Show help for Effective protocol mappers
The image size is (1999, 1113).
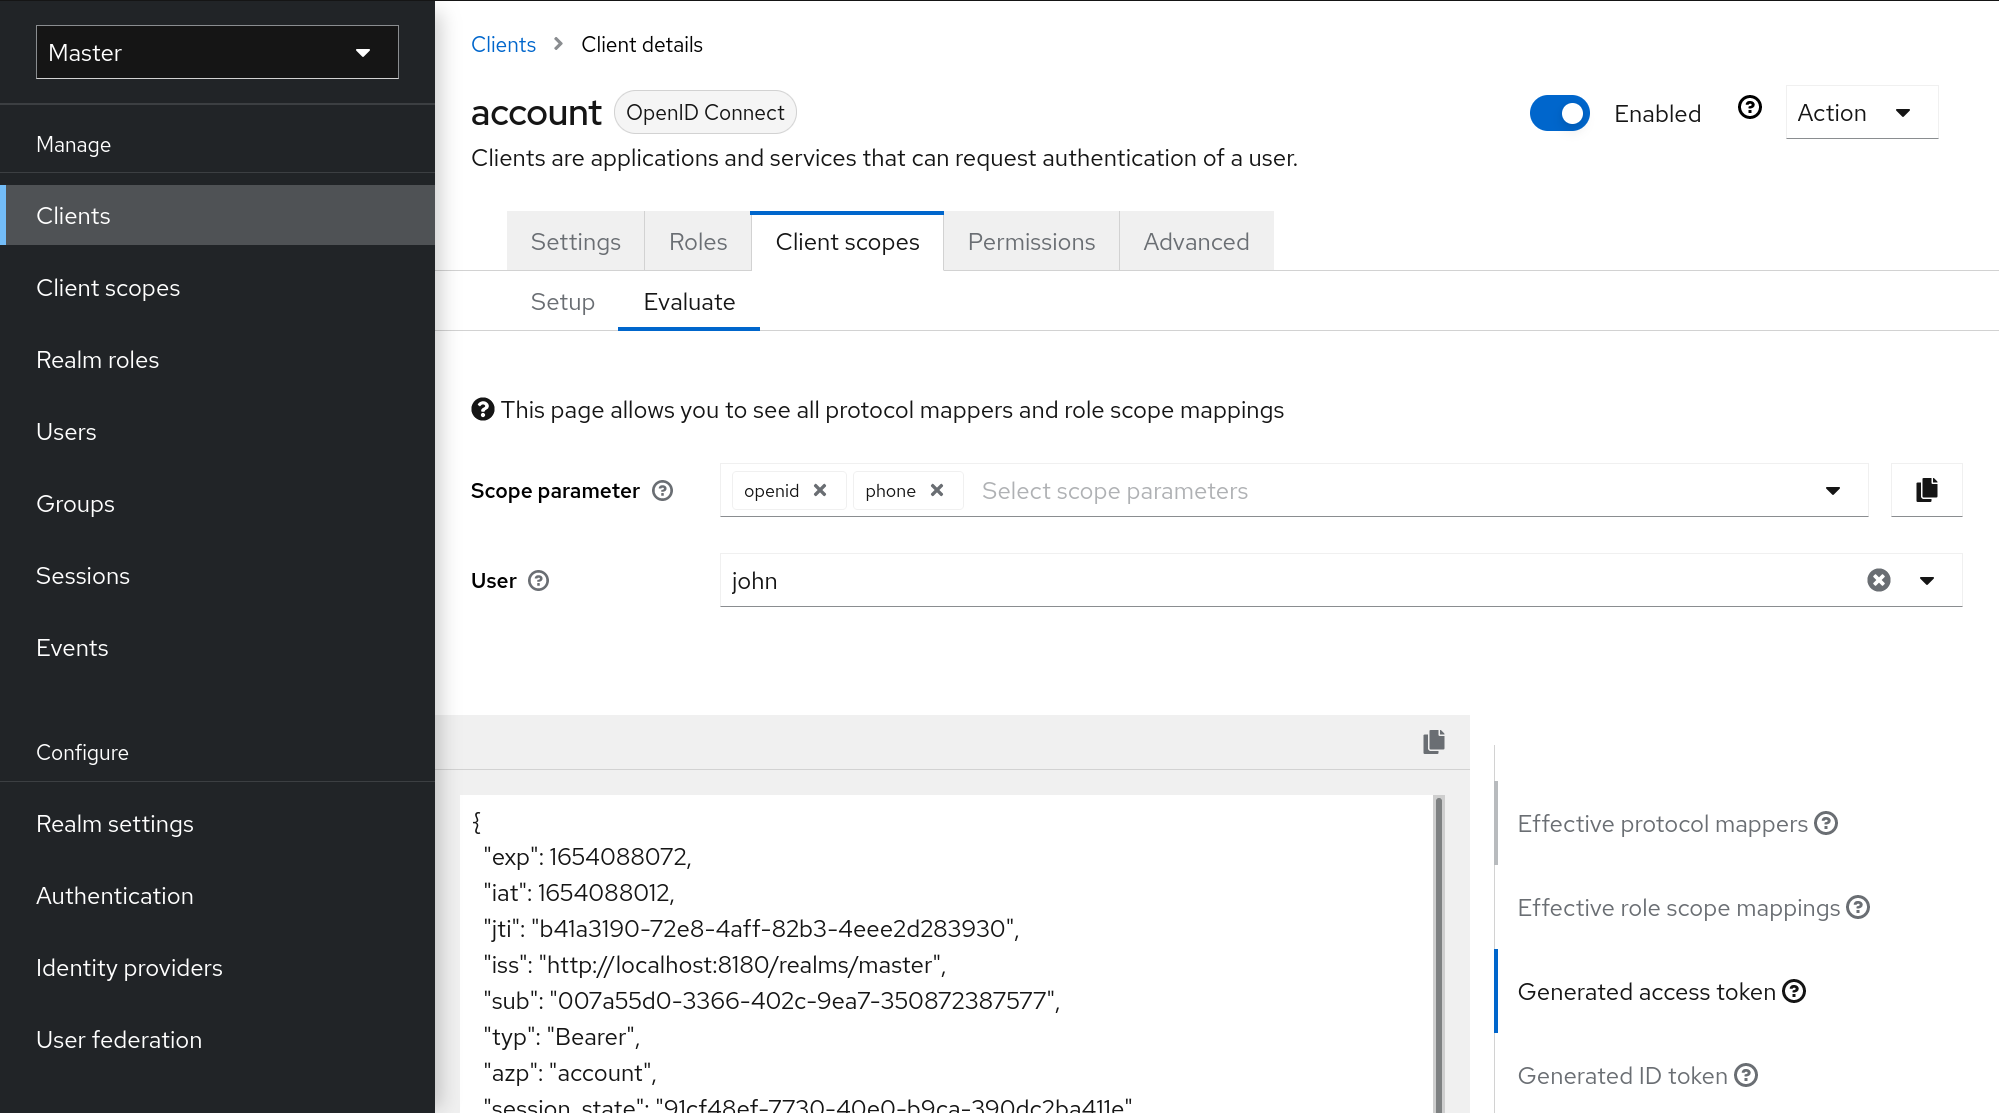click(x=1826, y=823)
